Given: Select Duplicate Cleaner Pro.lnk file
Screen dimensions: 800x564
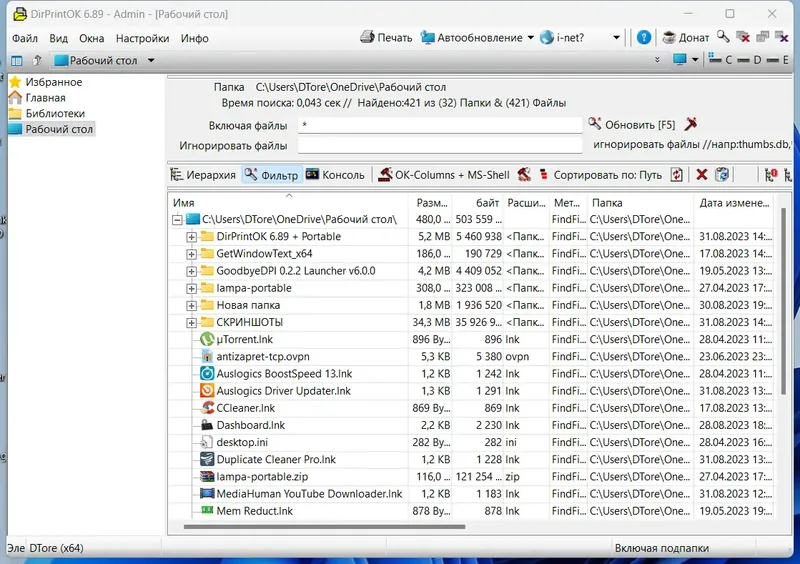Looking at the screenshot, I should 276,459.
